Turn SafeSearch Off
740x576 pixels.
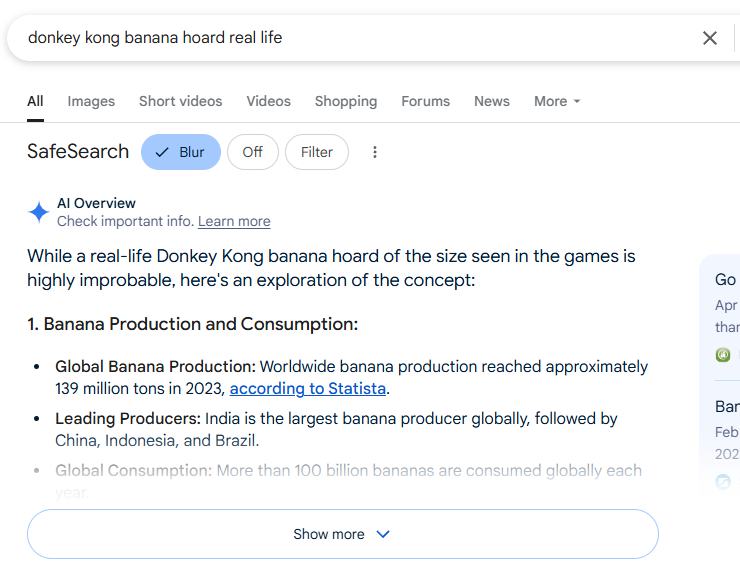pyautogui.click(x=252, y=152)
